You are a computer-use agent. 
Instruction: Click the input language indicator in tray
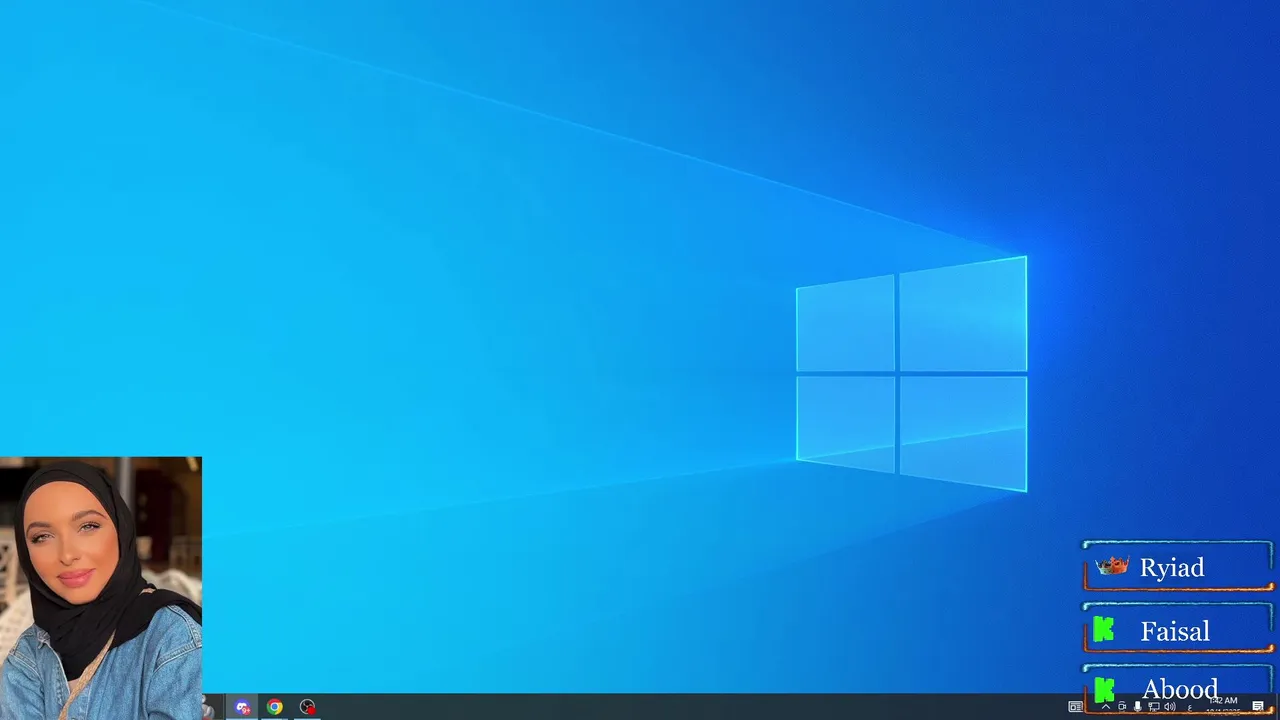pos(1189,707)
